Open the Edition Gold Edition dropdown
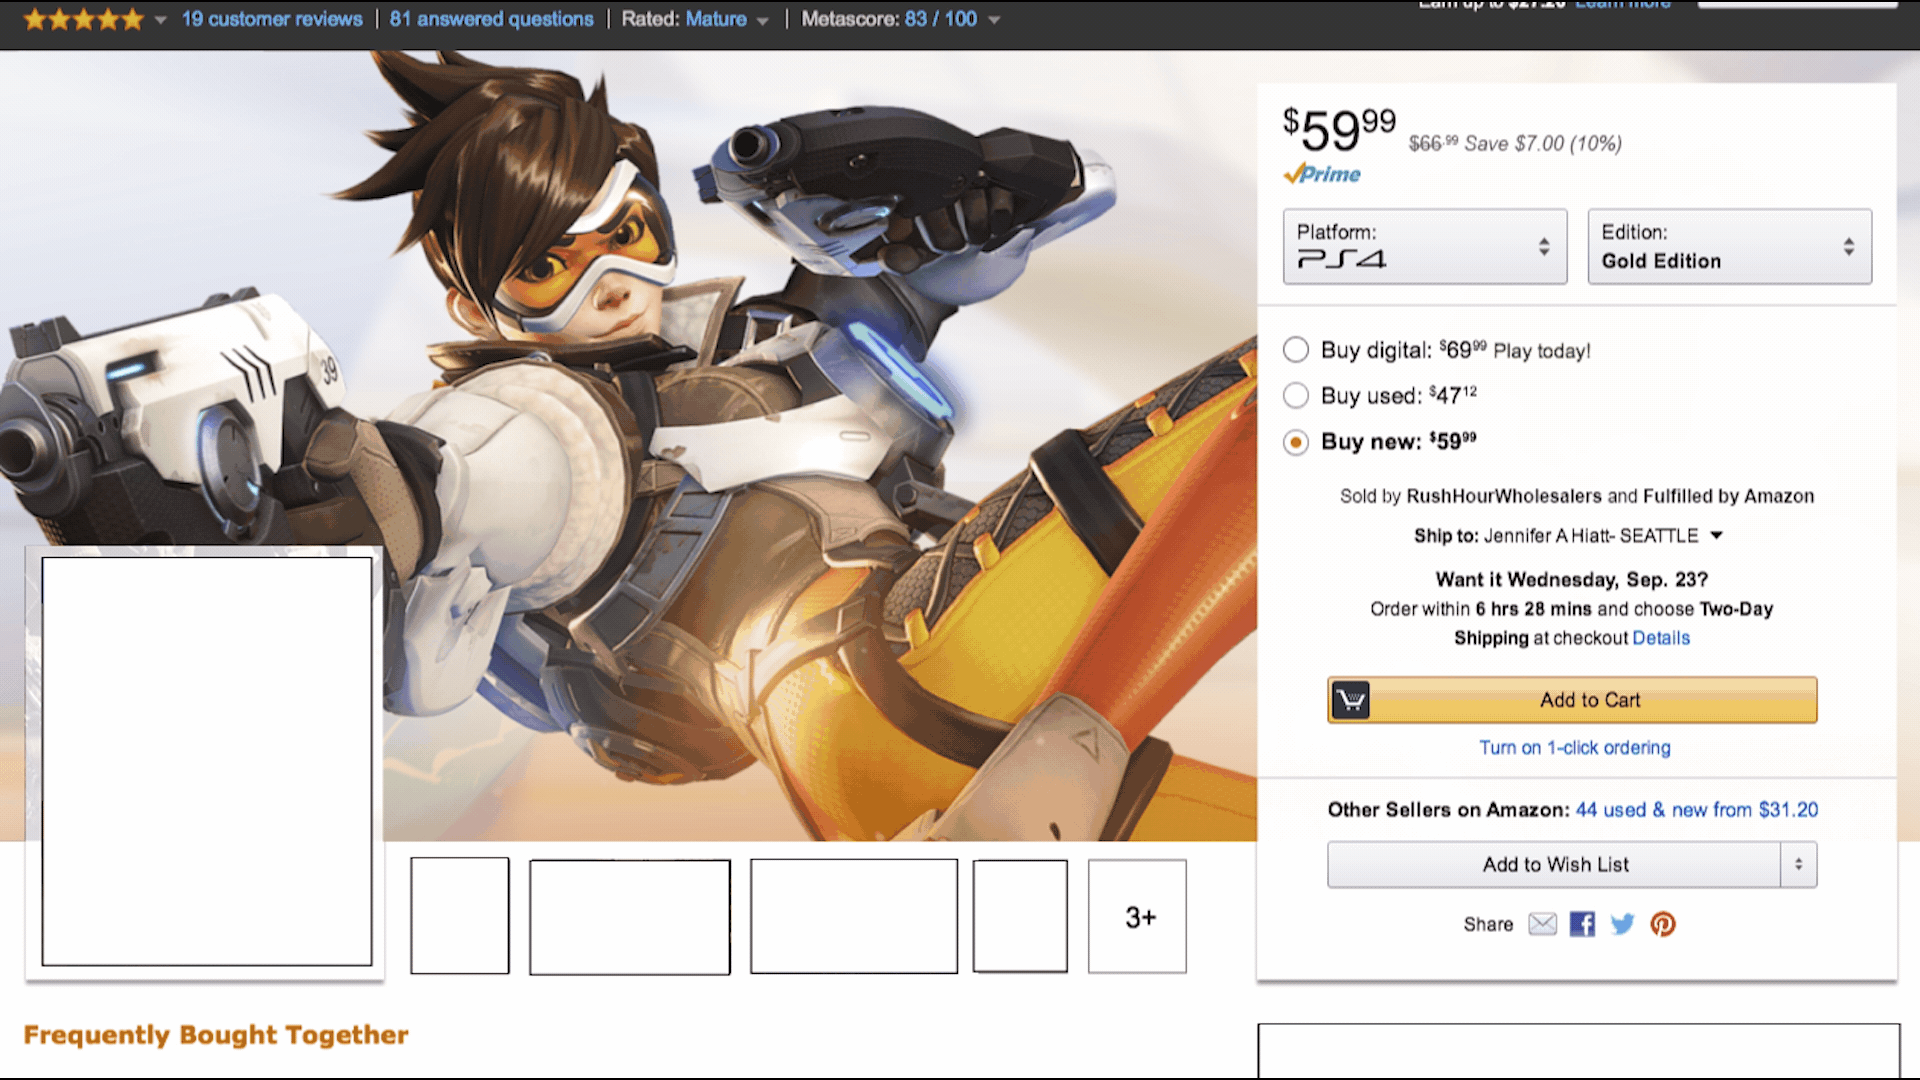This screenshot has height=1080, width=1920. (x=1729, y=246)
